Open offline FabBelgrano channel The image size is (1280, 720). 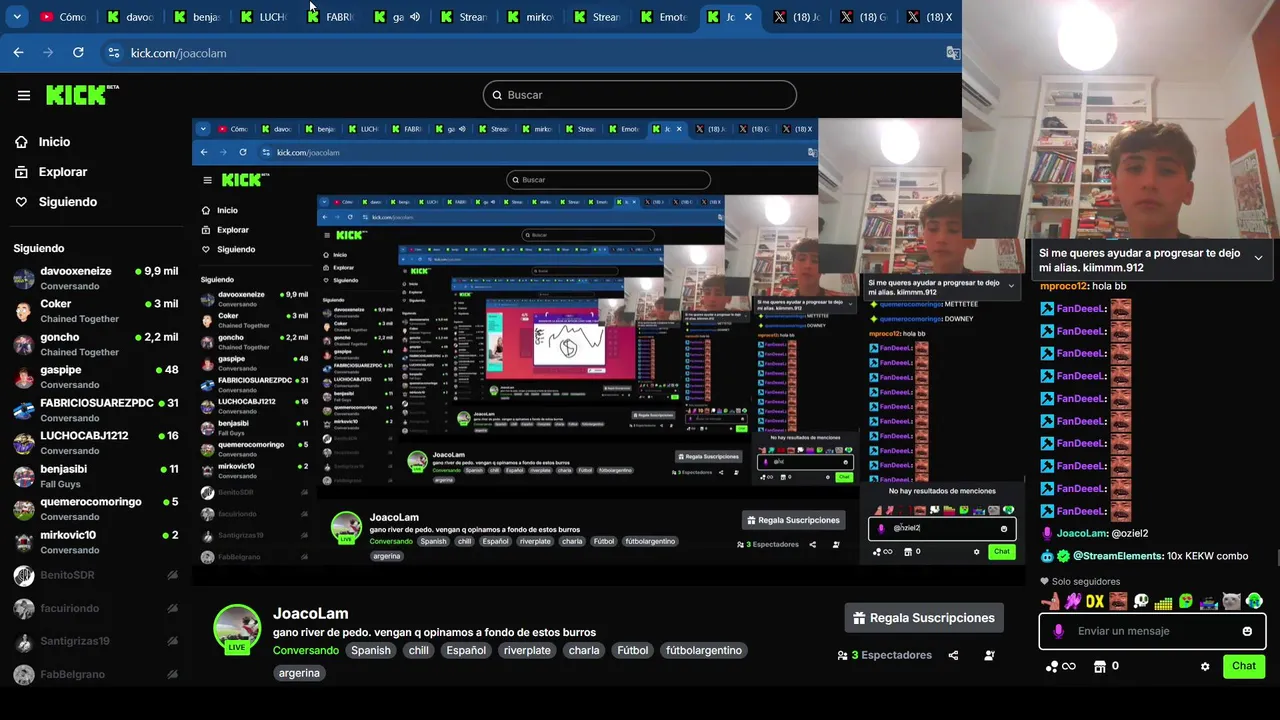point(96,674)
